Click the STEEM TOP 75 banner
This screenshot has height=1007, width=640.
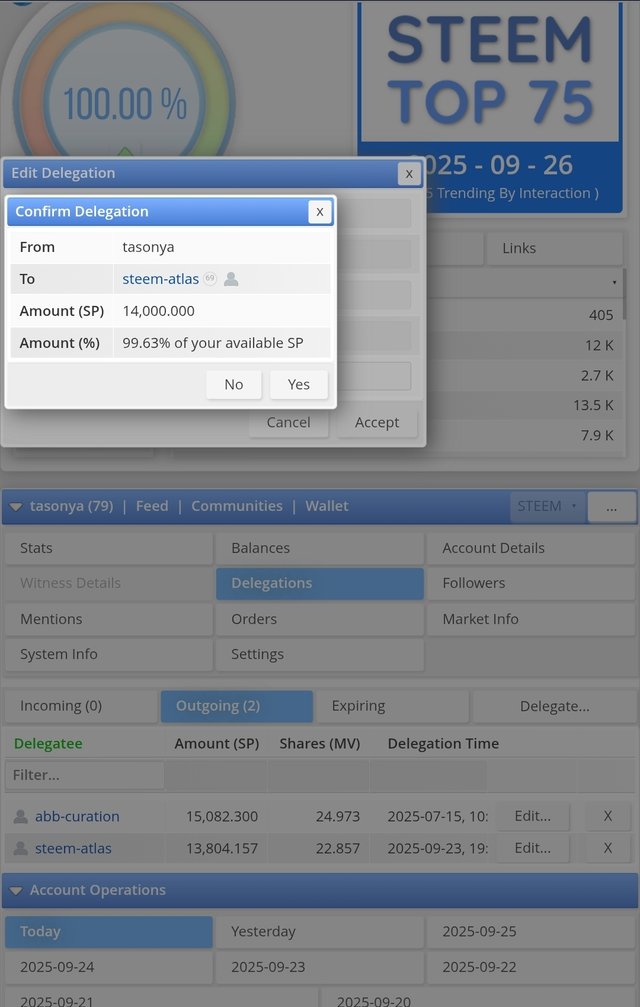(490, 106)
